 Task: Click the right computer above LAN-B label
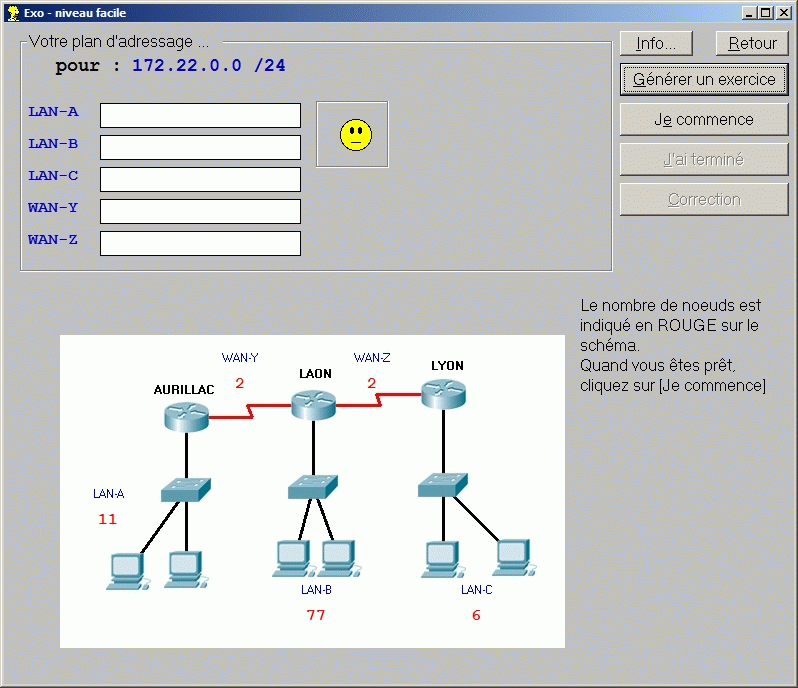(x=340, y=558)
